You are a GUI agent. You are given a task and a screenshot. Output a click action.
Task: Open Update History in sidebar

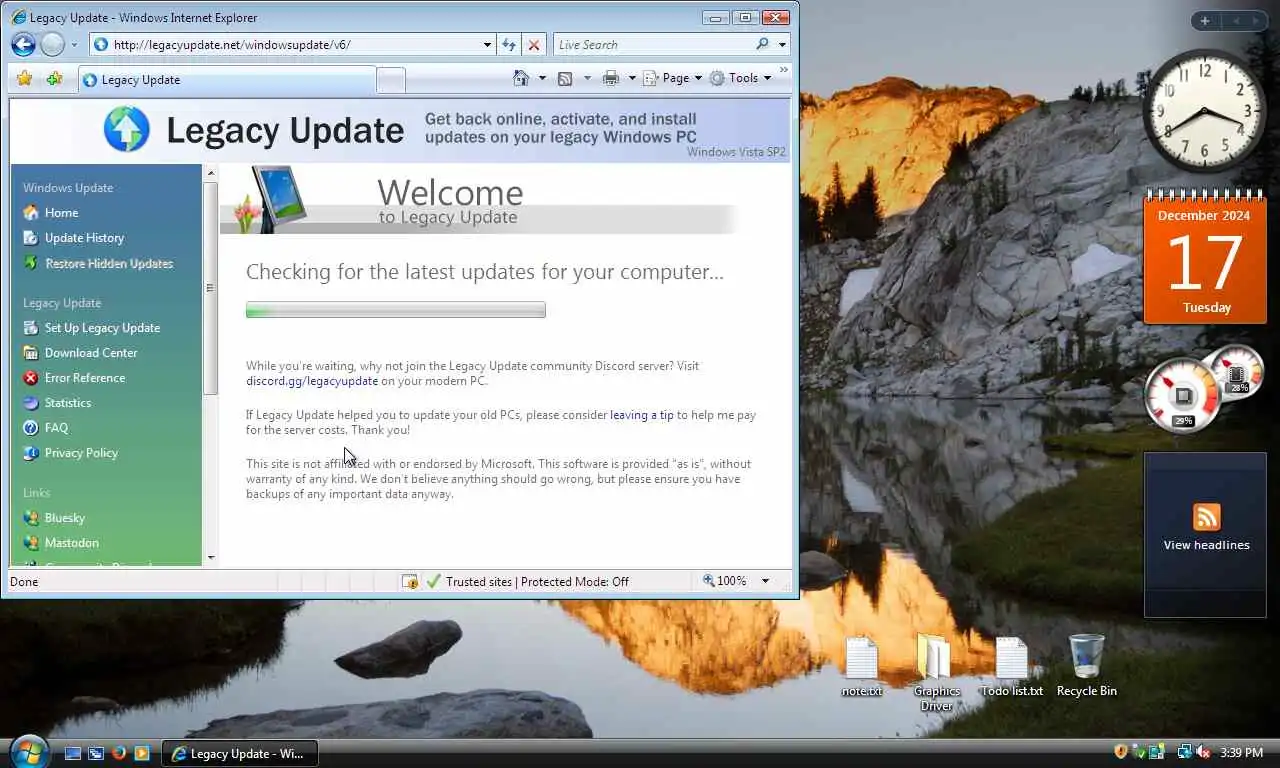84,238
